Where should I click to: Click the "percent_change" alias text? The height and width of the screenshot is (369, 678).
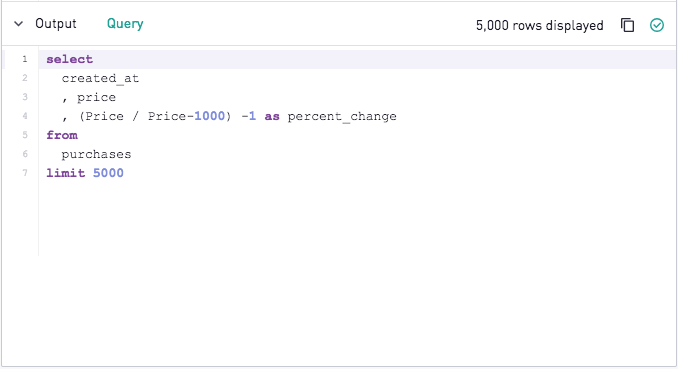[x=342, y=116]
